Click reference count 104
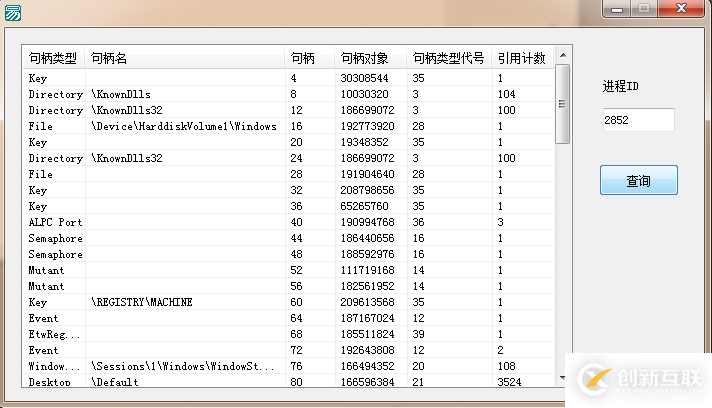The height and width of the screenshot is (408, 712). coord(506,94)
